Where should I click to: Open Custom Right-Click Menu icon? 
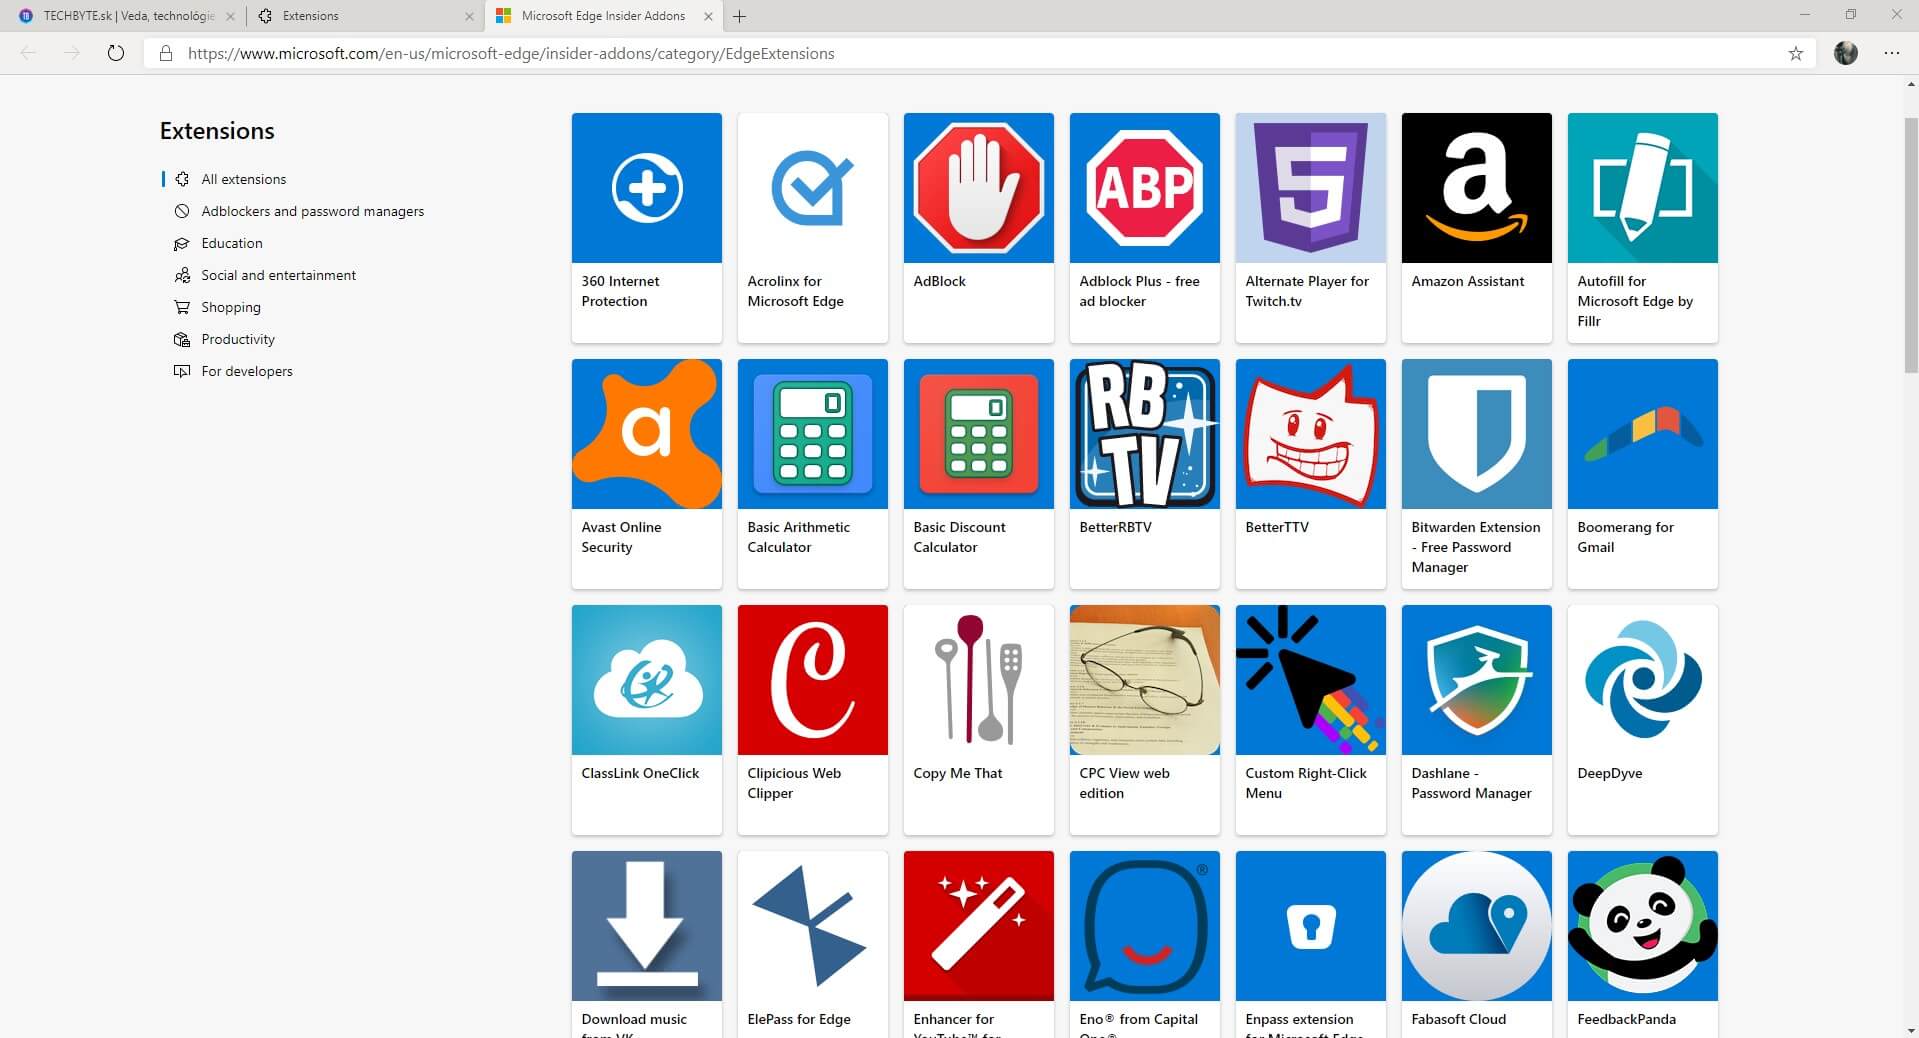[x=1310, y=680]
